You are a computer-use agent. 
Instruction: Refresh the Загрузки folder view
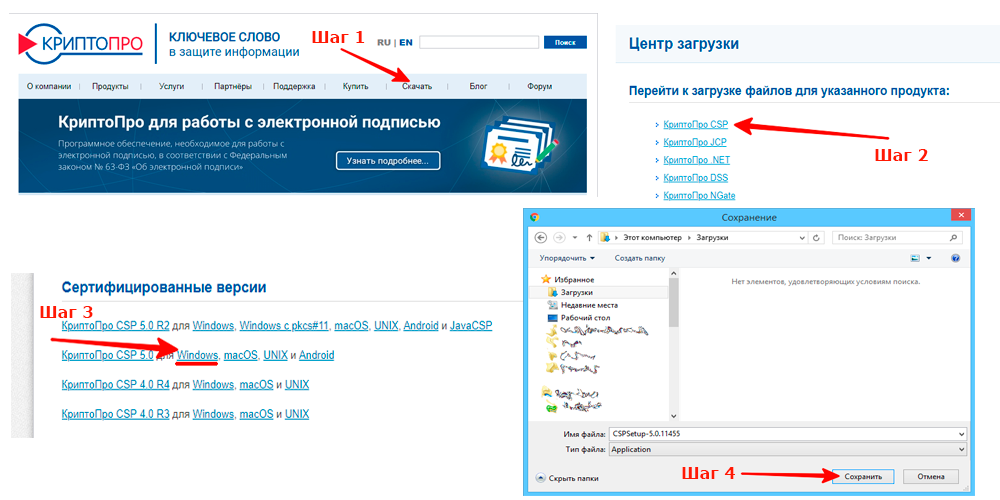816,237
